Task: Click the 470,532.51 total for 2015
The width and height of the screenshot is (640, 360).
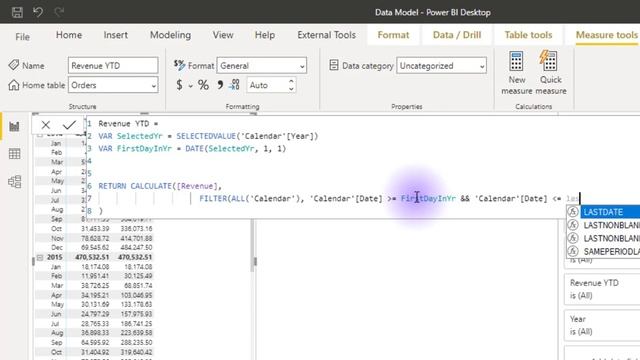Action: (92, 257)
